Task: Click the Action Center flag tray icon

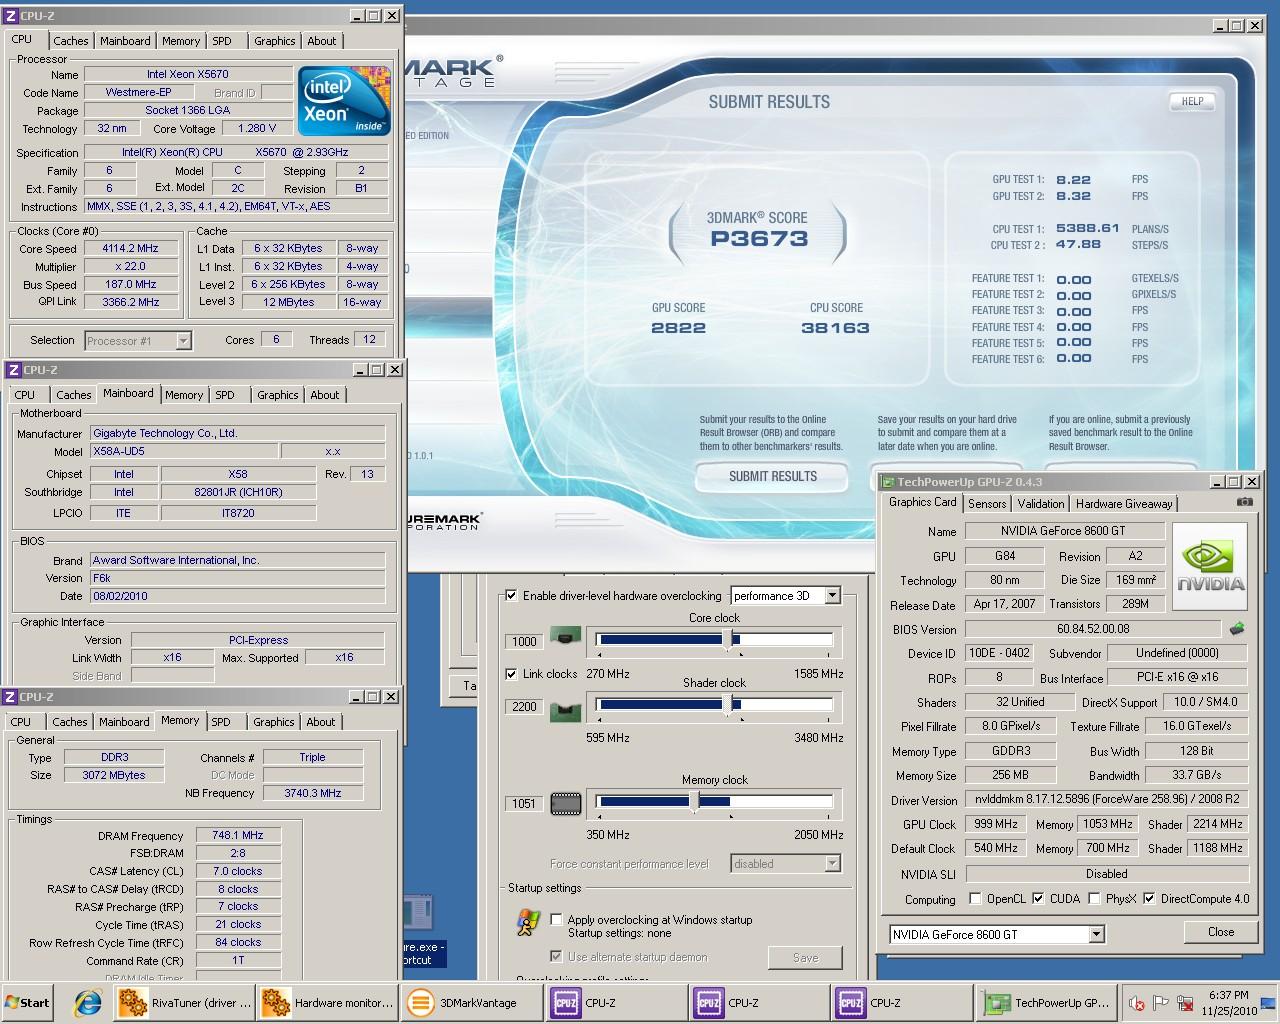Action: click(1161, 1003)
